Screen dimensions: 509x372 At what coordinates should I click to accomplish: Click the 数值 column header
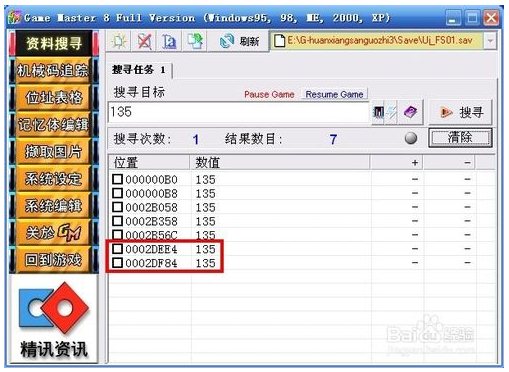[279, 163]
